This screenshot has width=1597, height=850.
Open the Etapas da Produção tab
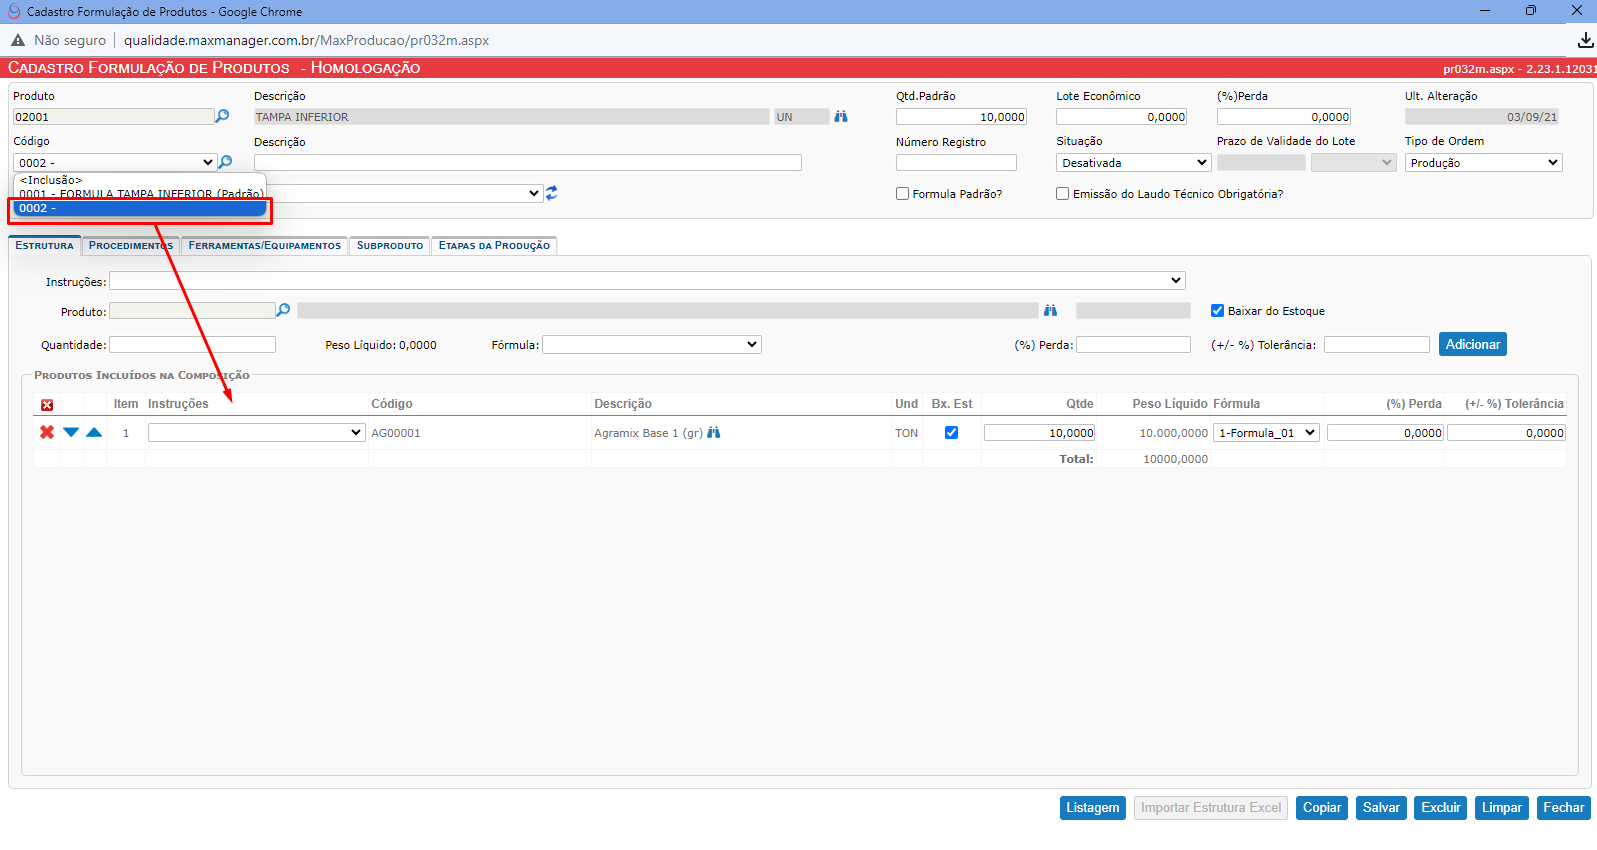point(494,245)
